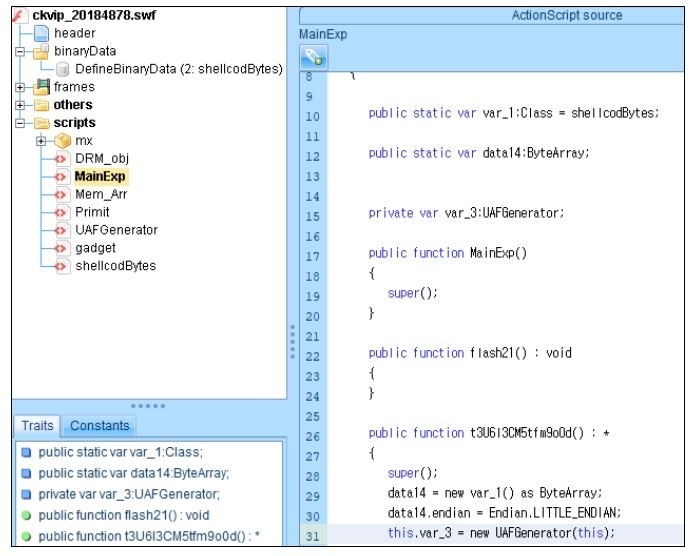Click the Flash icon beside ckvip_20184878.swf
Screen dimensions: 698x556
18,16
